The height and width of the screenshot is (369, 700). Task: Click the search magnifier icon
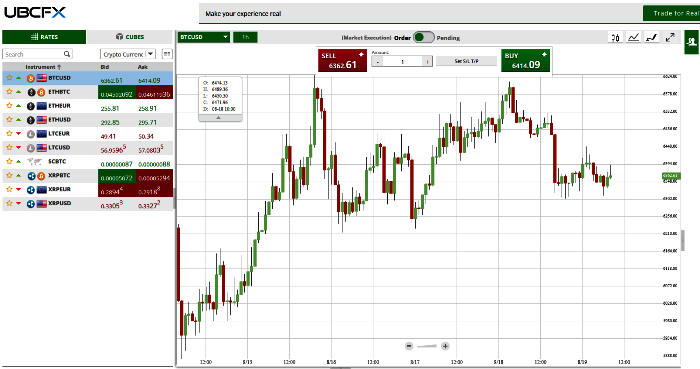point(67,54)
